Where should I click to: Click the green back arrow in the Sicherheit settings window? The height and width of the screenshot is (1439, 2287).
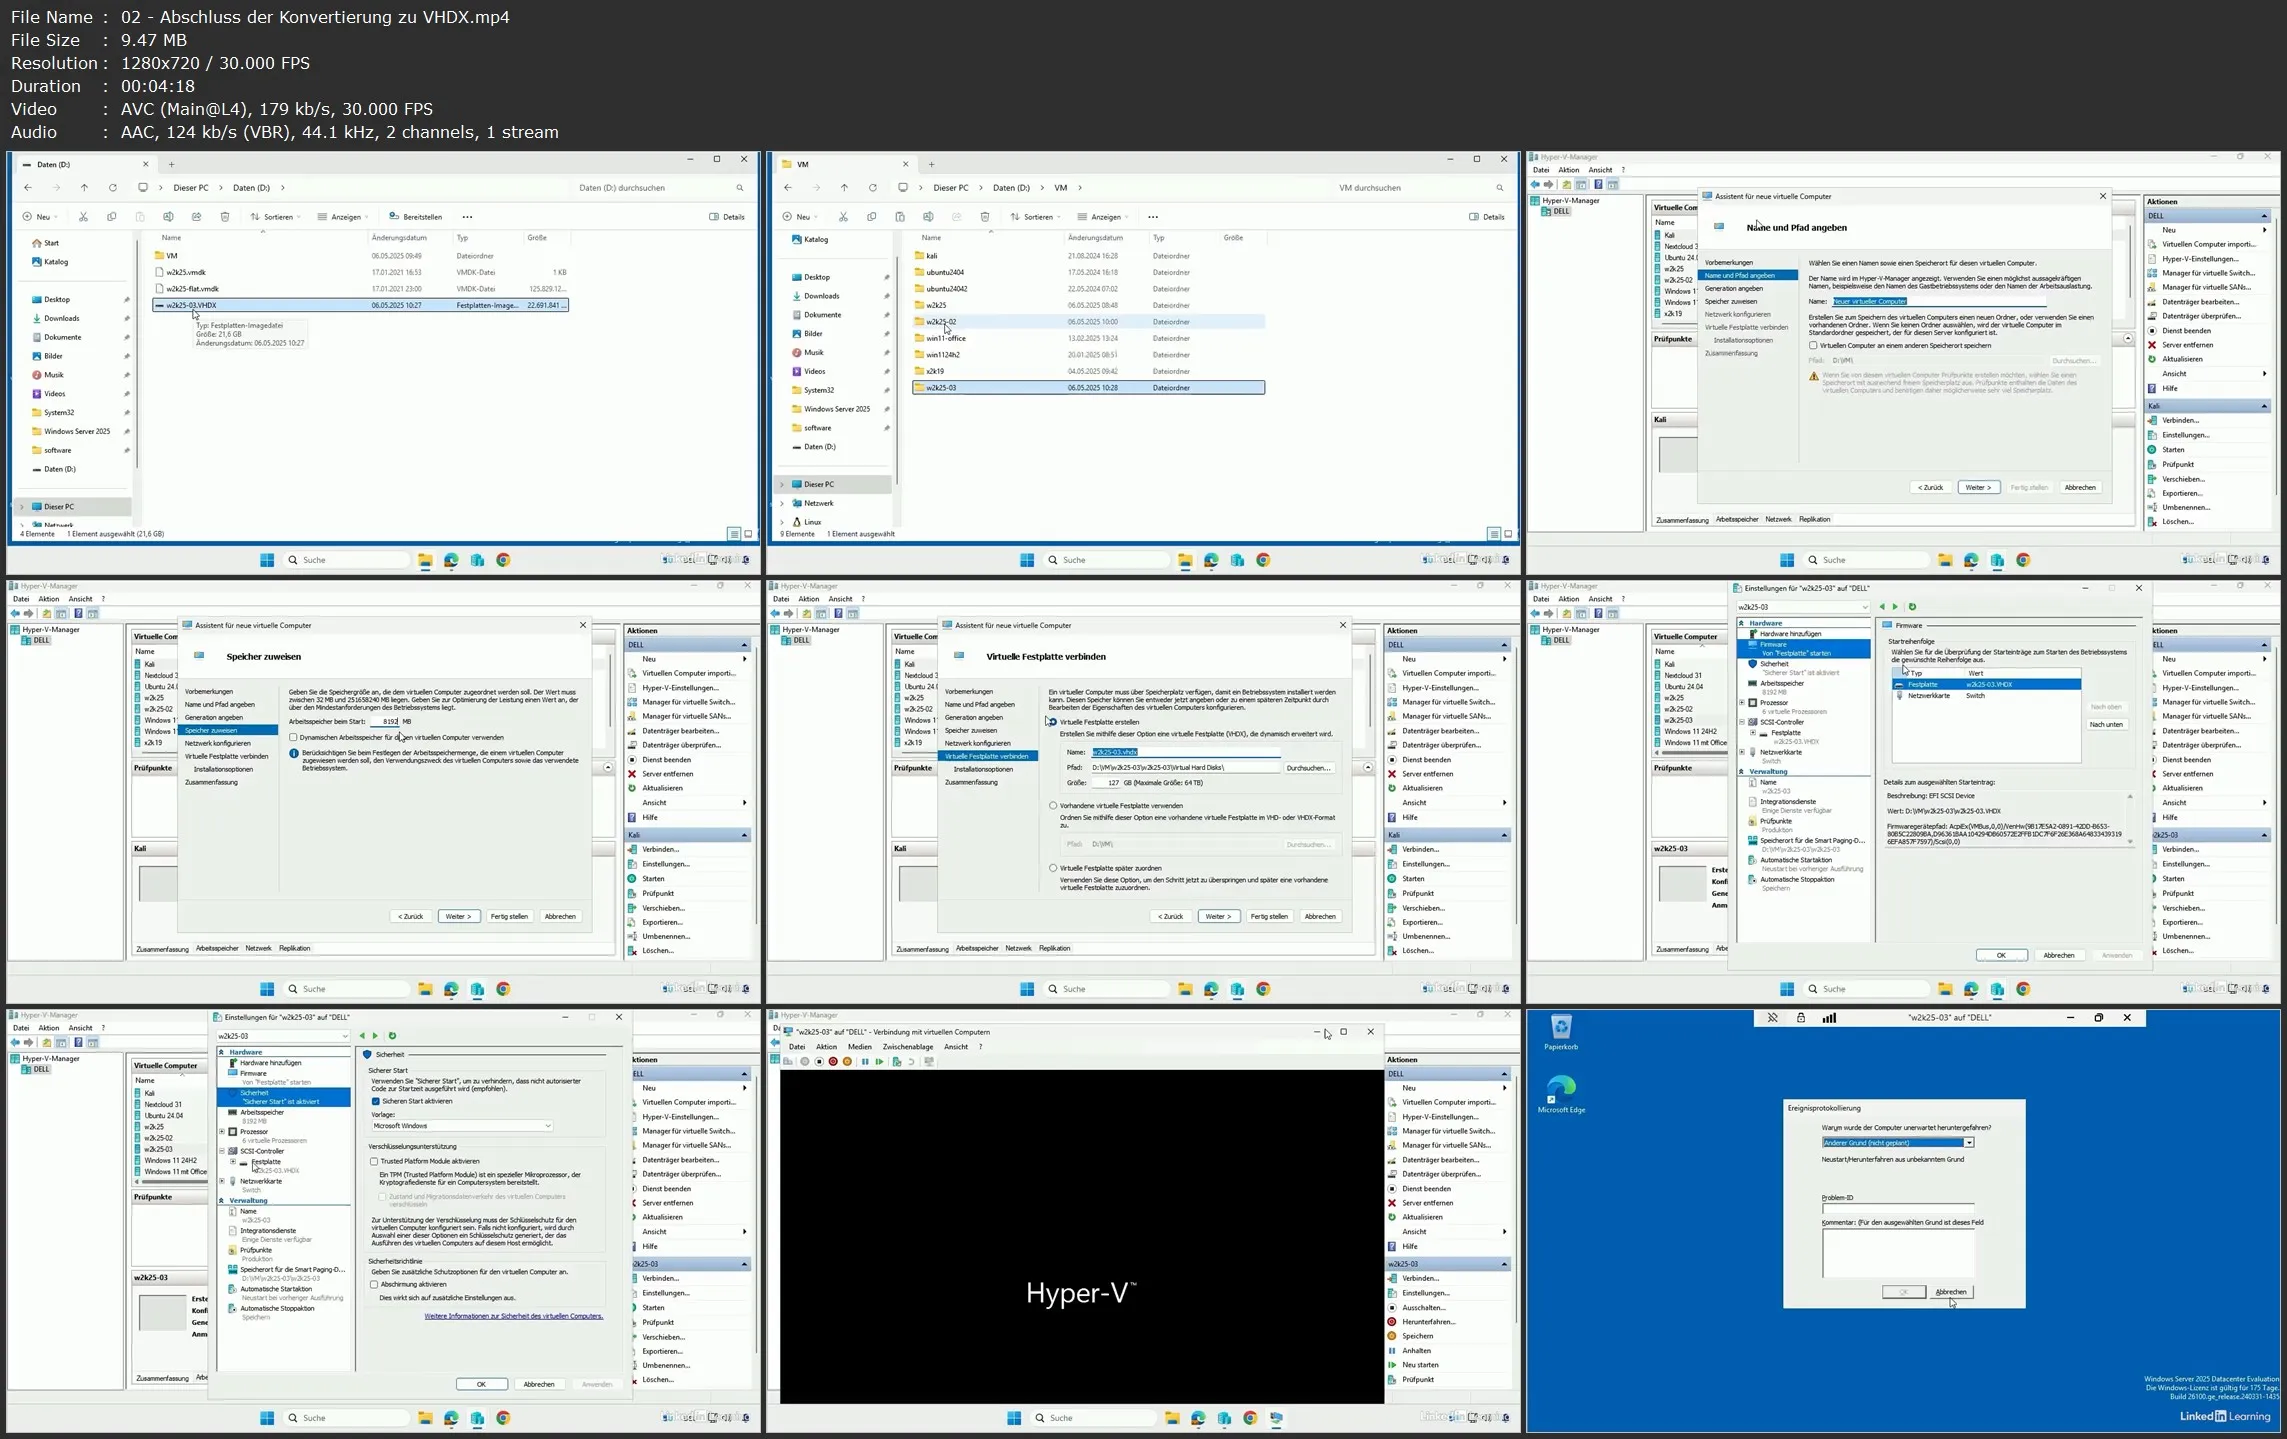[362, 1036]
